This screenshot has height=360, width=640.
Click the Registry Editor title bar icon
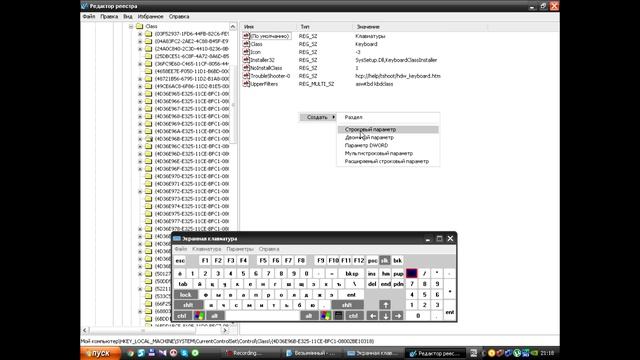click(x=84, y=6)
